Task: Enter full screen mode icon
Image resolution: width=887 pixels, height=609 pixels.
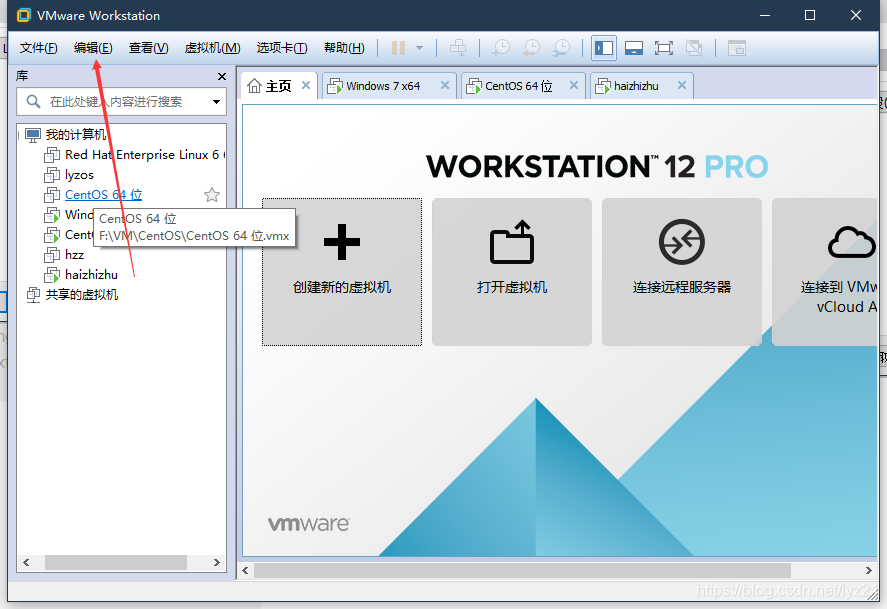Action: click(x=664, y=48)
